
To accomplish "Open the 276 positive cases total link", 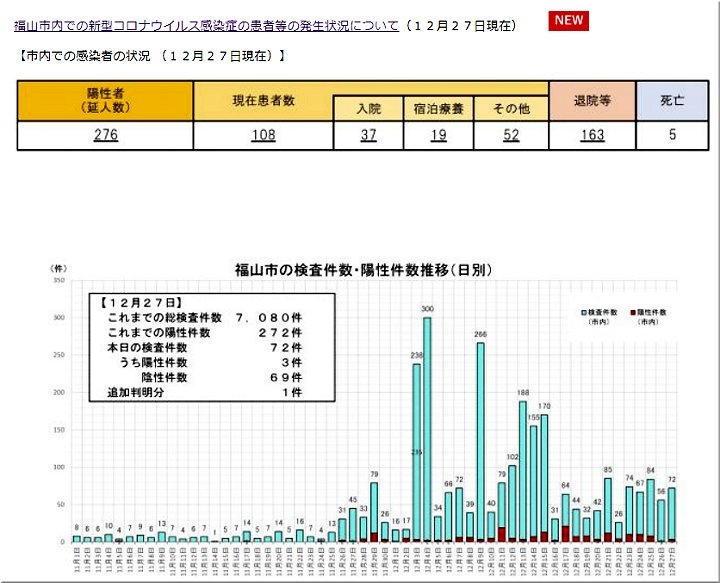I will tap(105, 136).
